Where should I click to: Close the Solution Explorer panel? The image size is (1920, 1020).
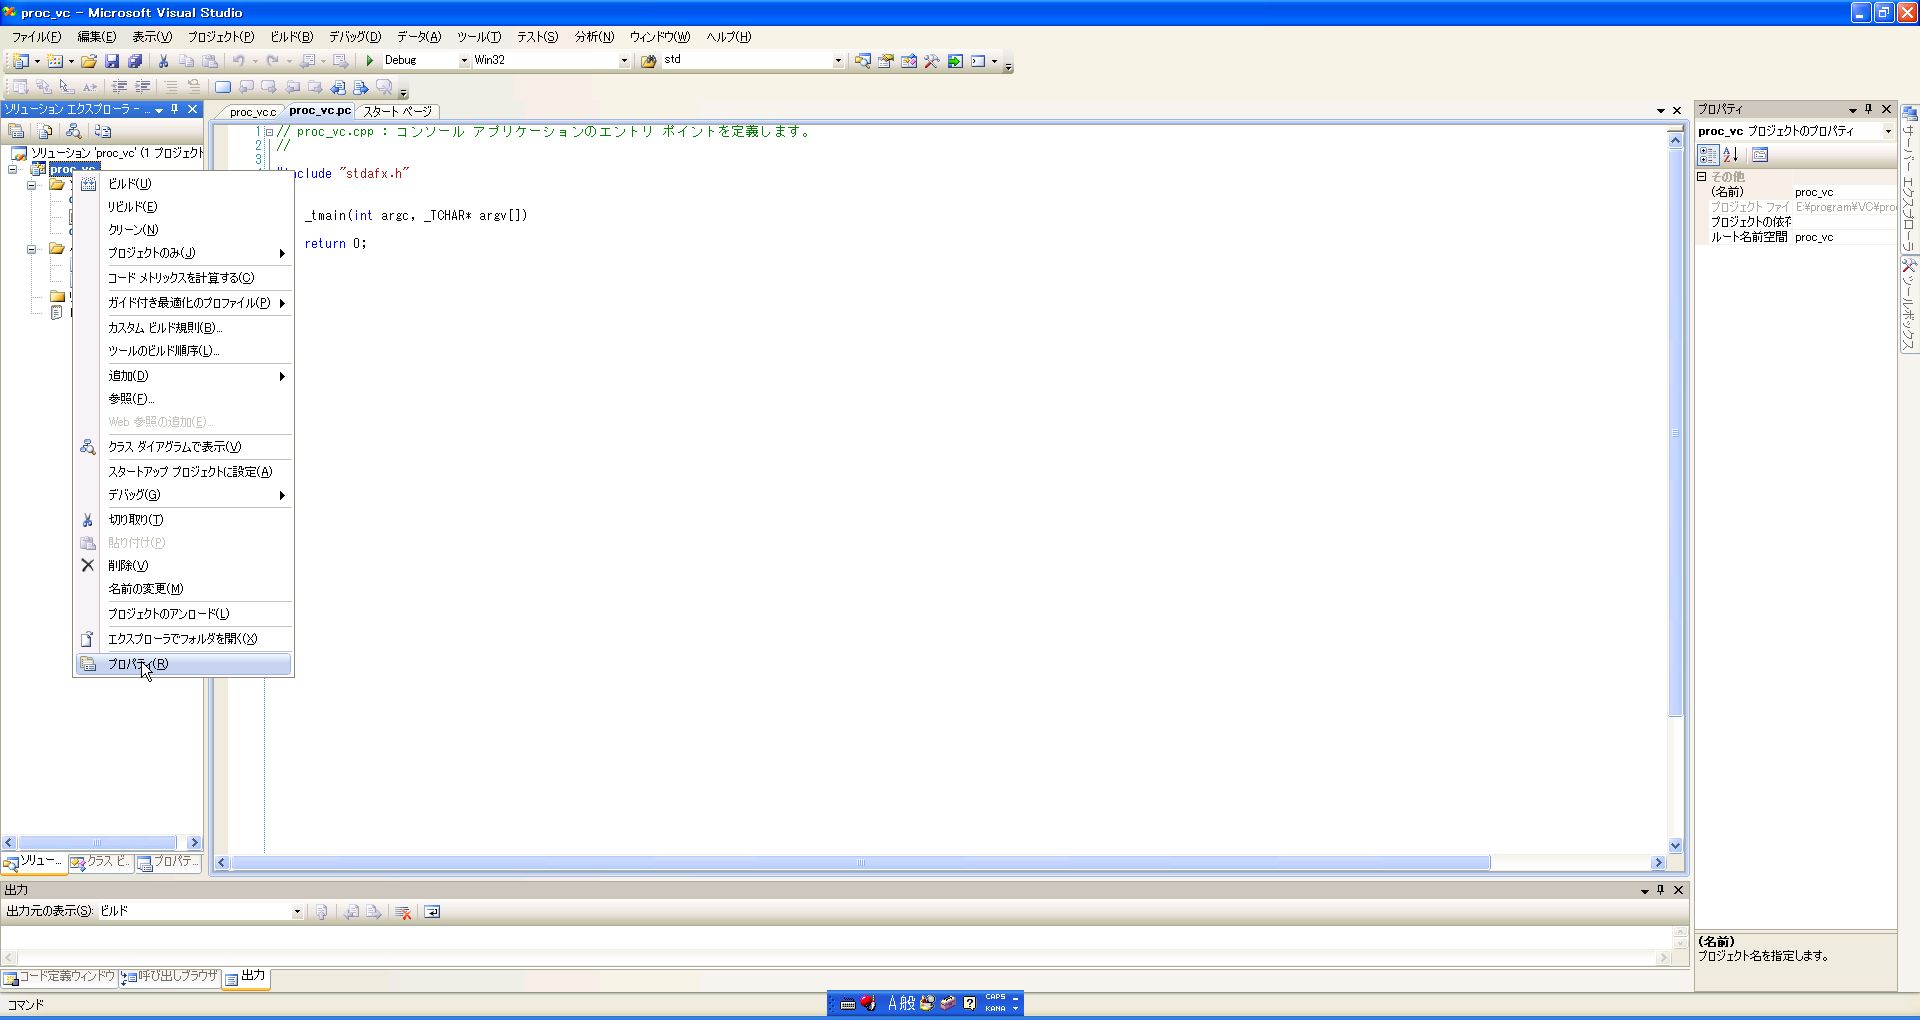[x=193, y=109]
